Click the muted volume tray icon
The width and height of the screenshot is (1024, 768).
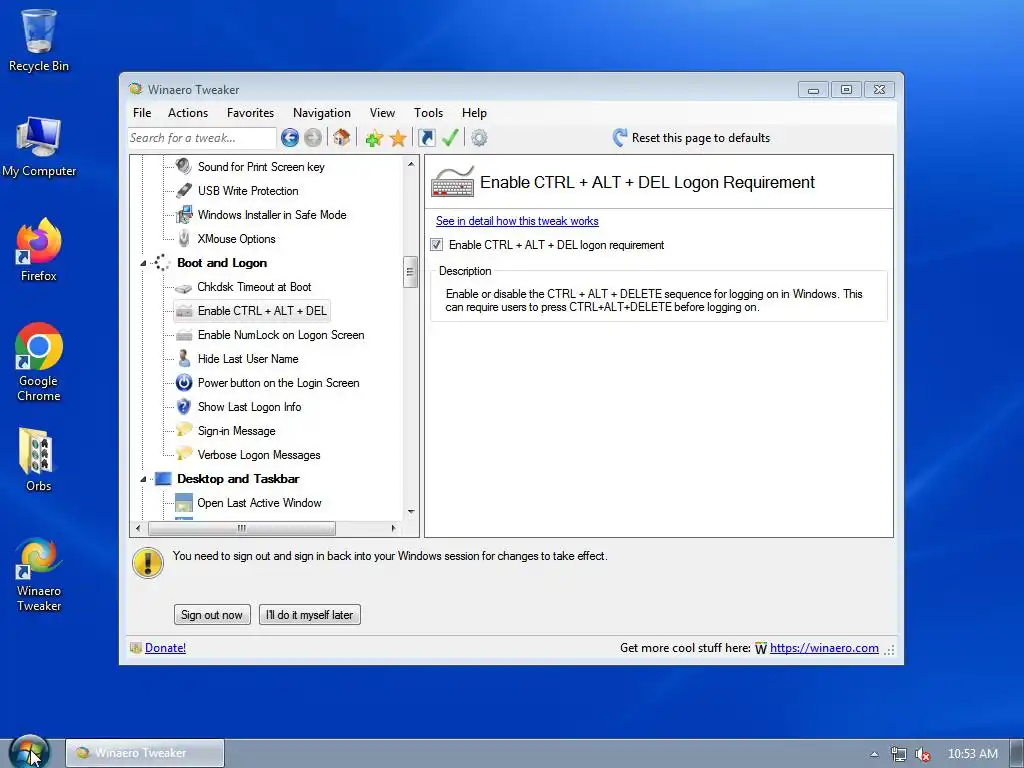923,754
